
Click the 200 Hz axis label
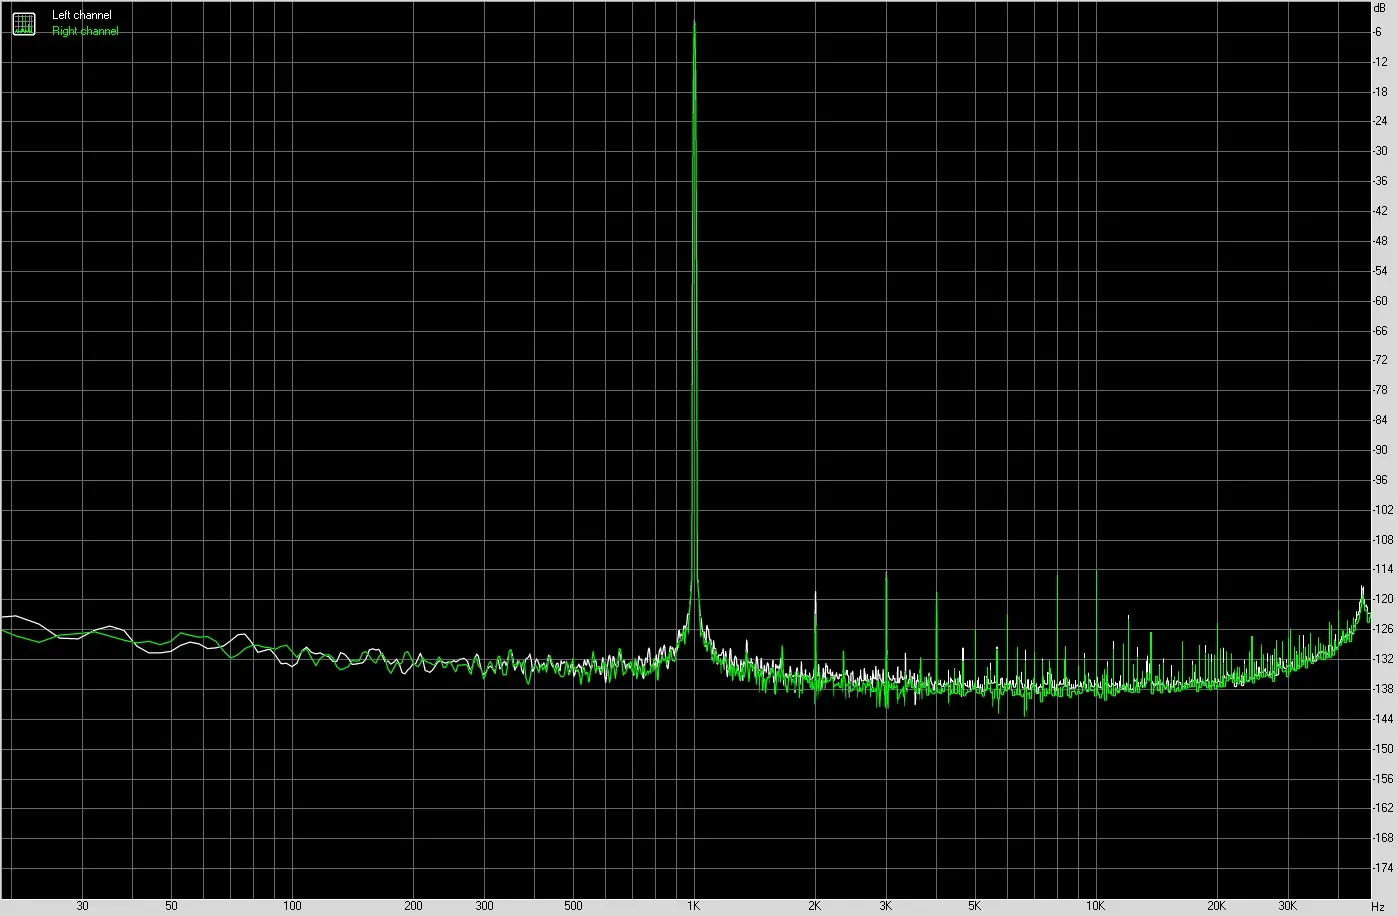click(413, 906)
